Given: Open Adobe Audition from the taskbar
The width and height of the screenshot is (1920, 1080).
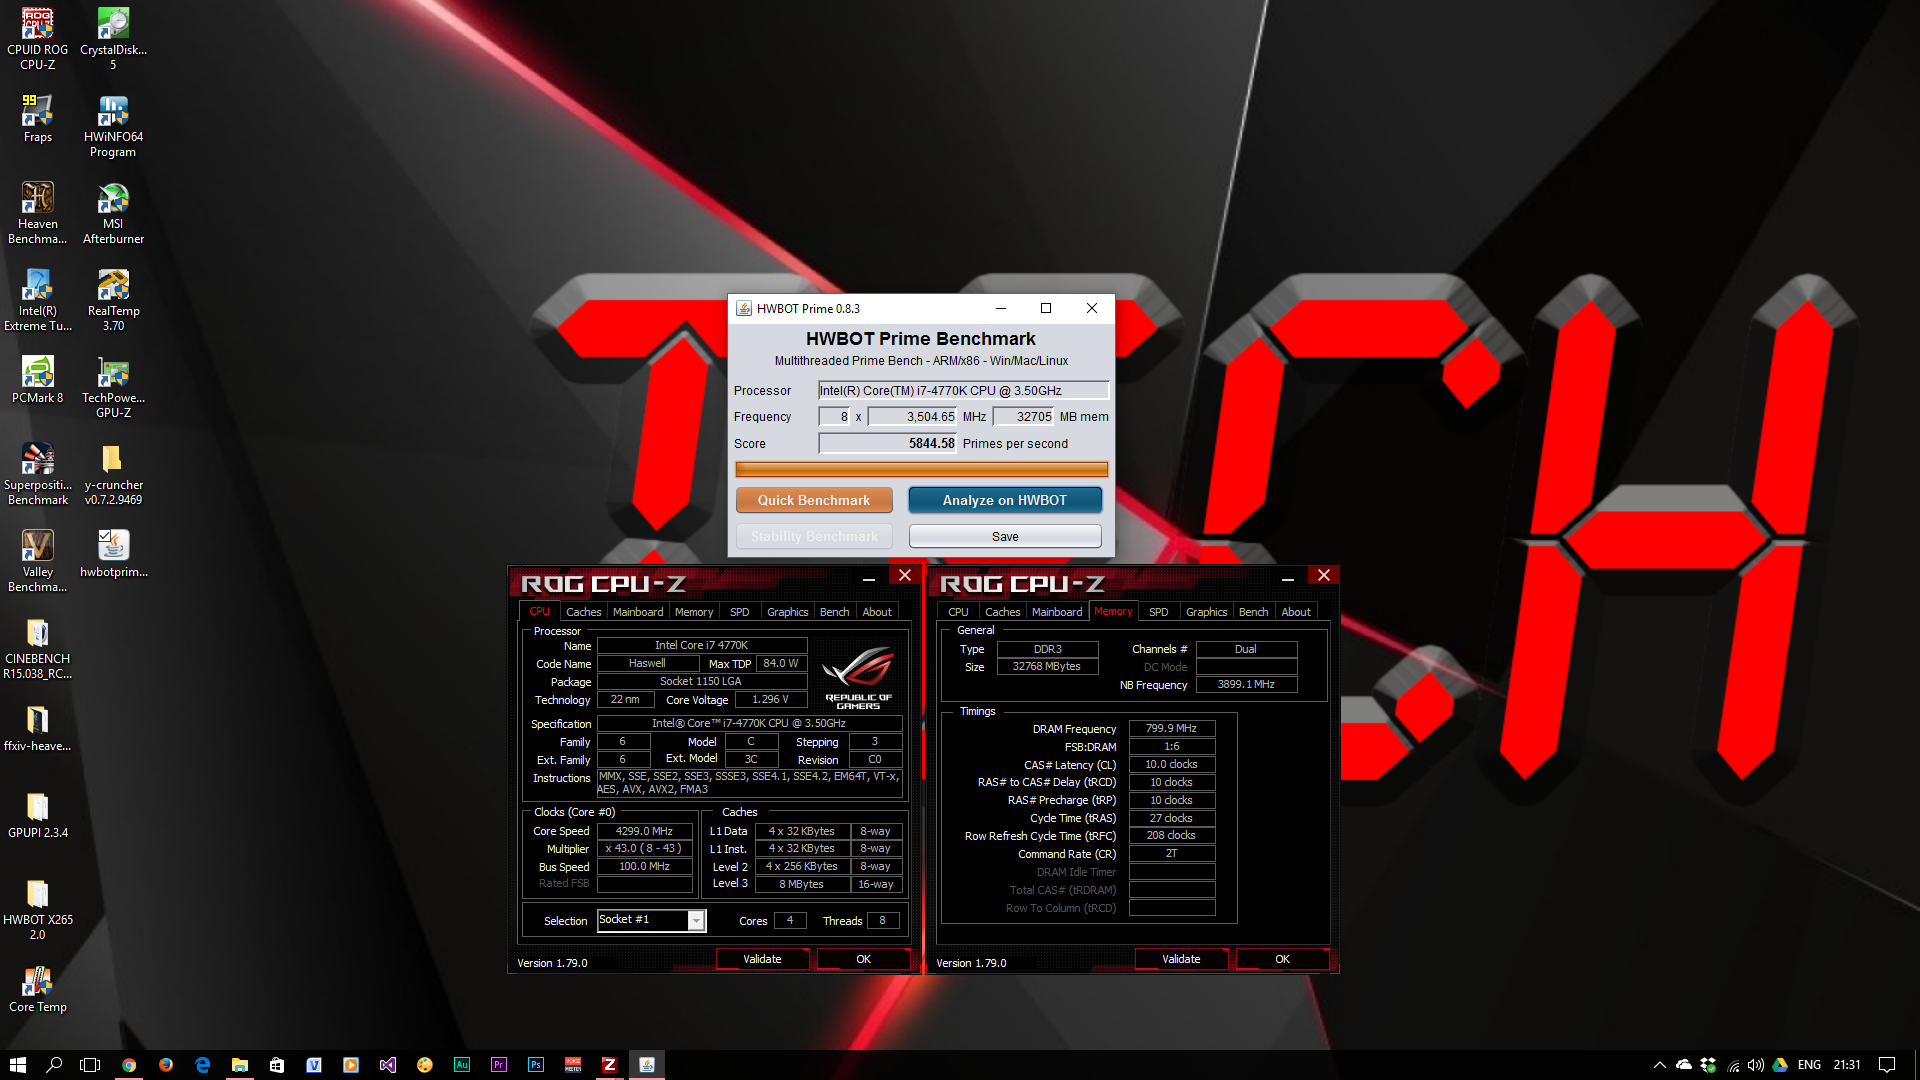Looking at the screenshot, I should coord(462,1065).
